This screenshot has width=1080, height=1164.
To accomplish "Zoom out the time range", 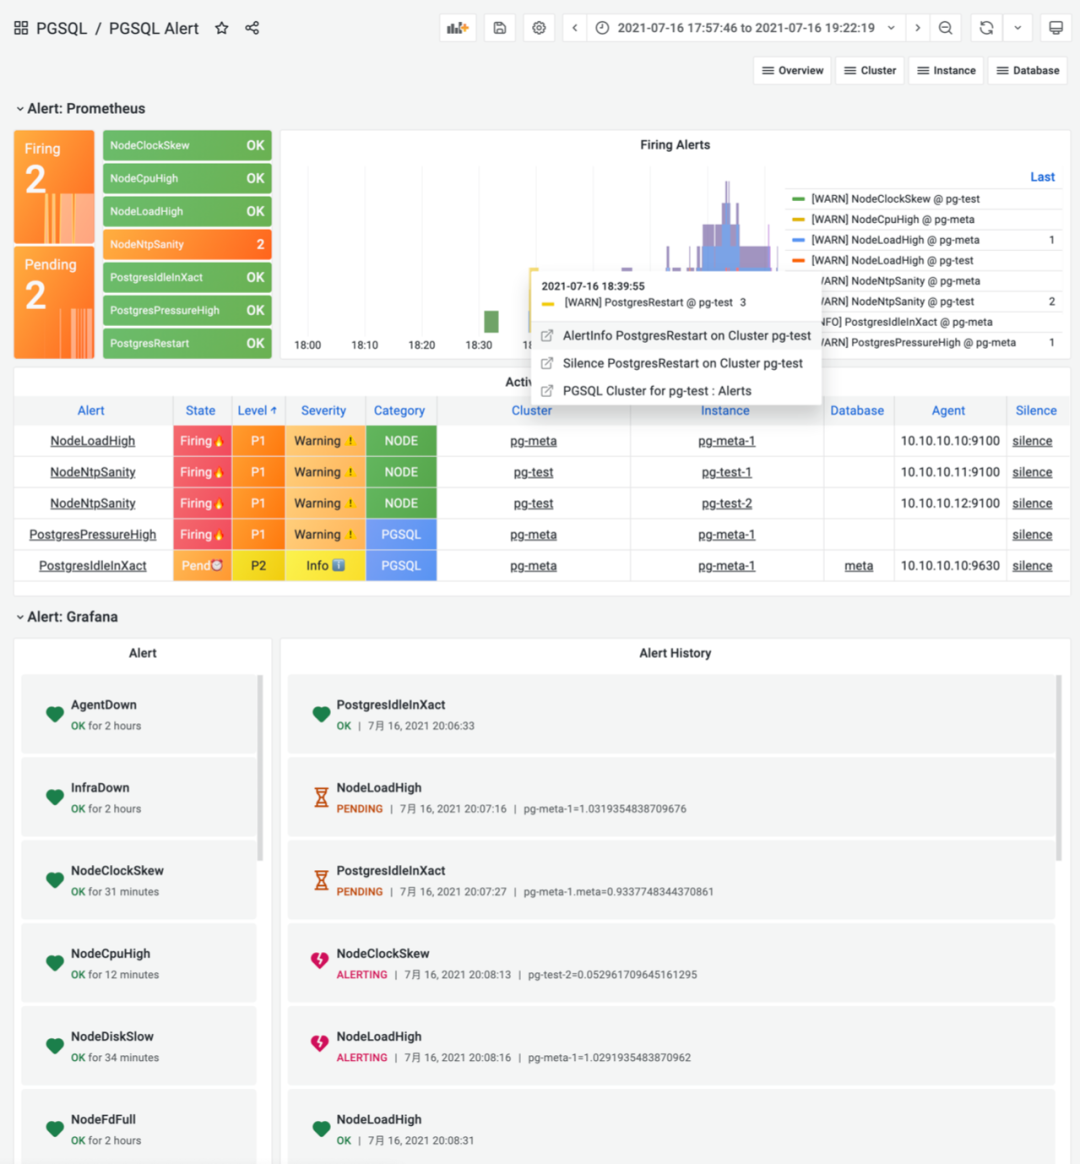I will click(946, 28).
